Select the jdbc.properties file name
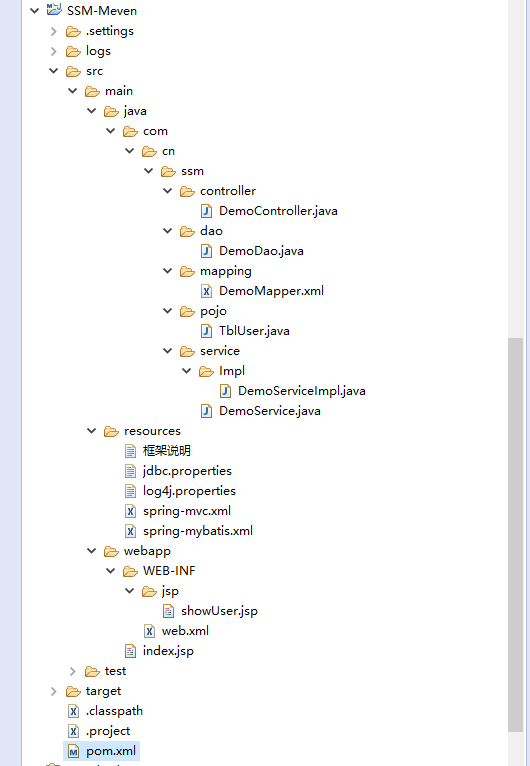The image size is (530, 766). tap(187, 471)
